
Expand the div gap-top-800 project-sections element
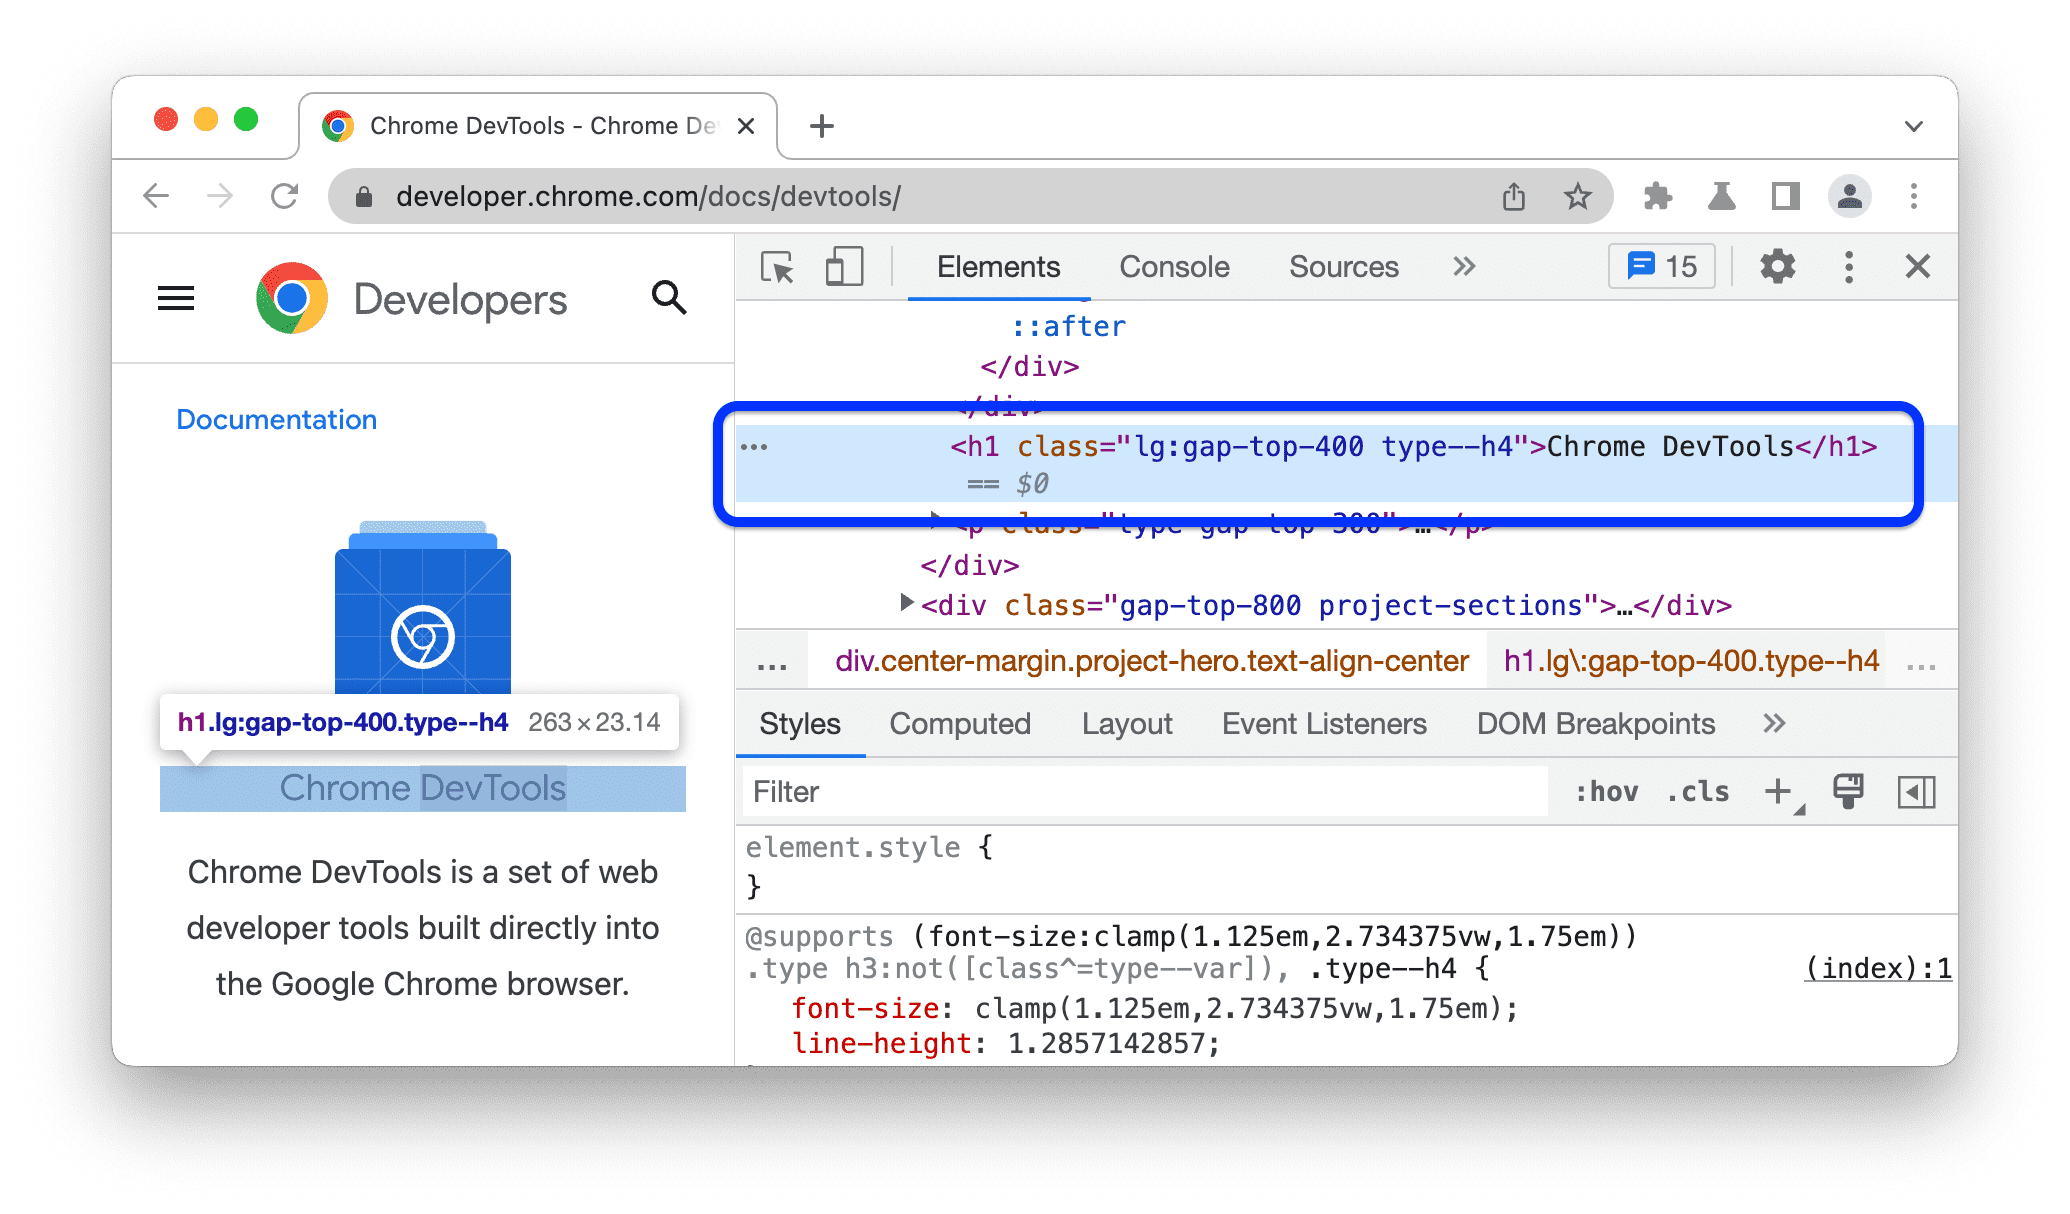coord(898,604)
